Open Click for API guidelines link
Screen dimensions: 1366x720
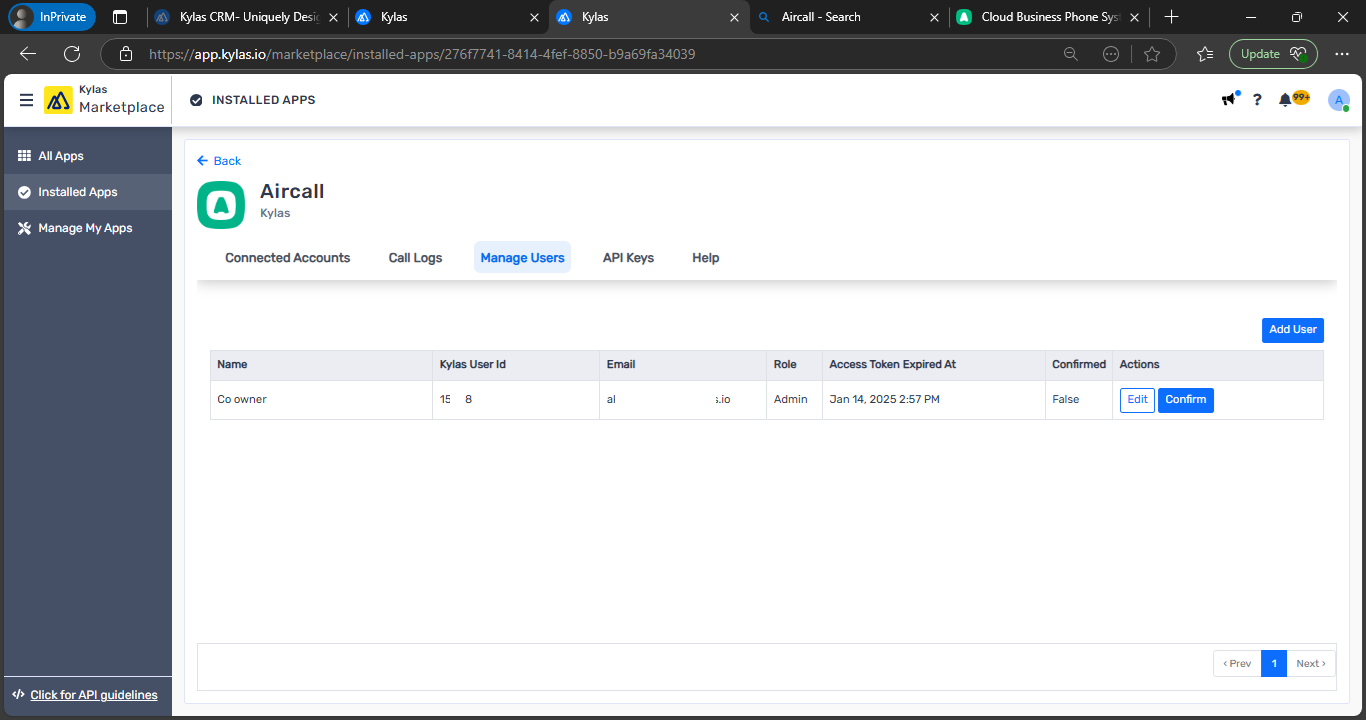(x=94, y=695)
